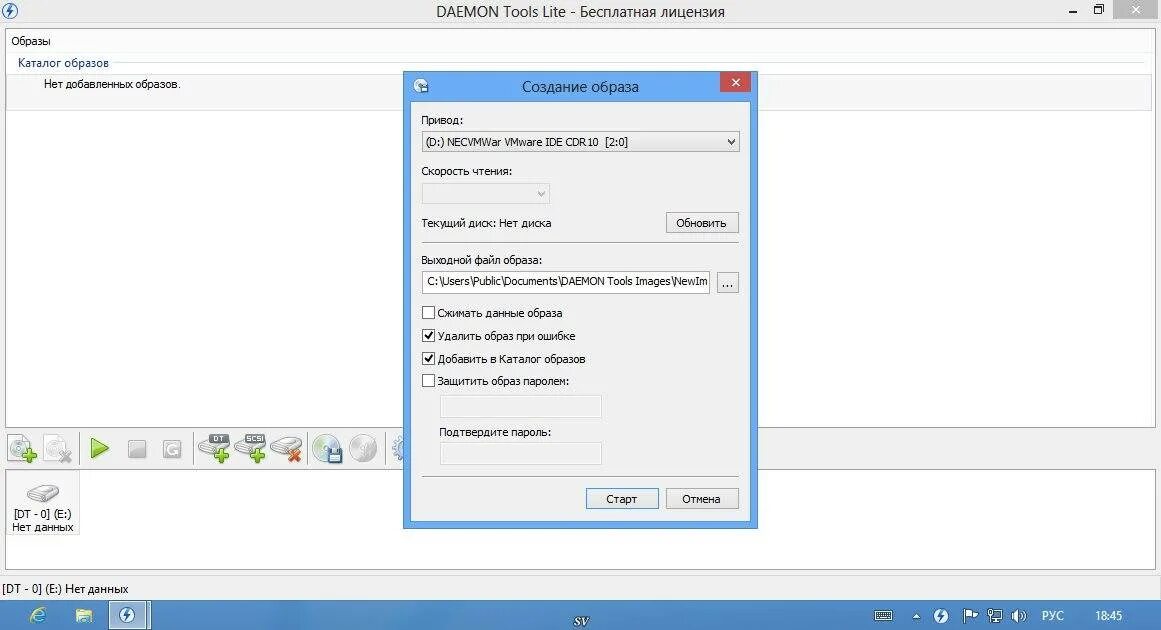Click the green Mount play icon
The height and width of the screenshot is (630, 1161).
pos(99,449)
